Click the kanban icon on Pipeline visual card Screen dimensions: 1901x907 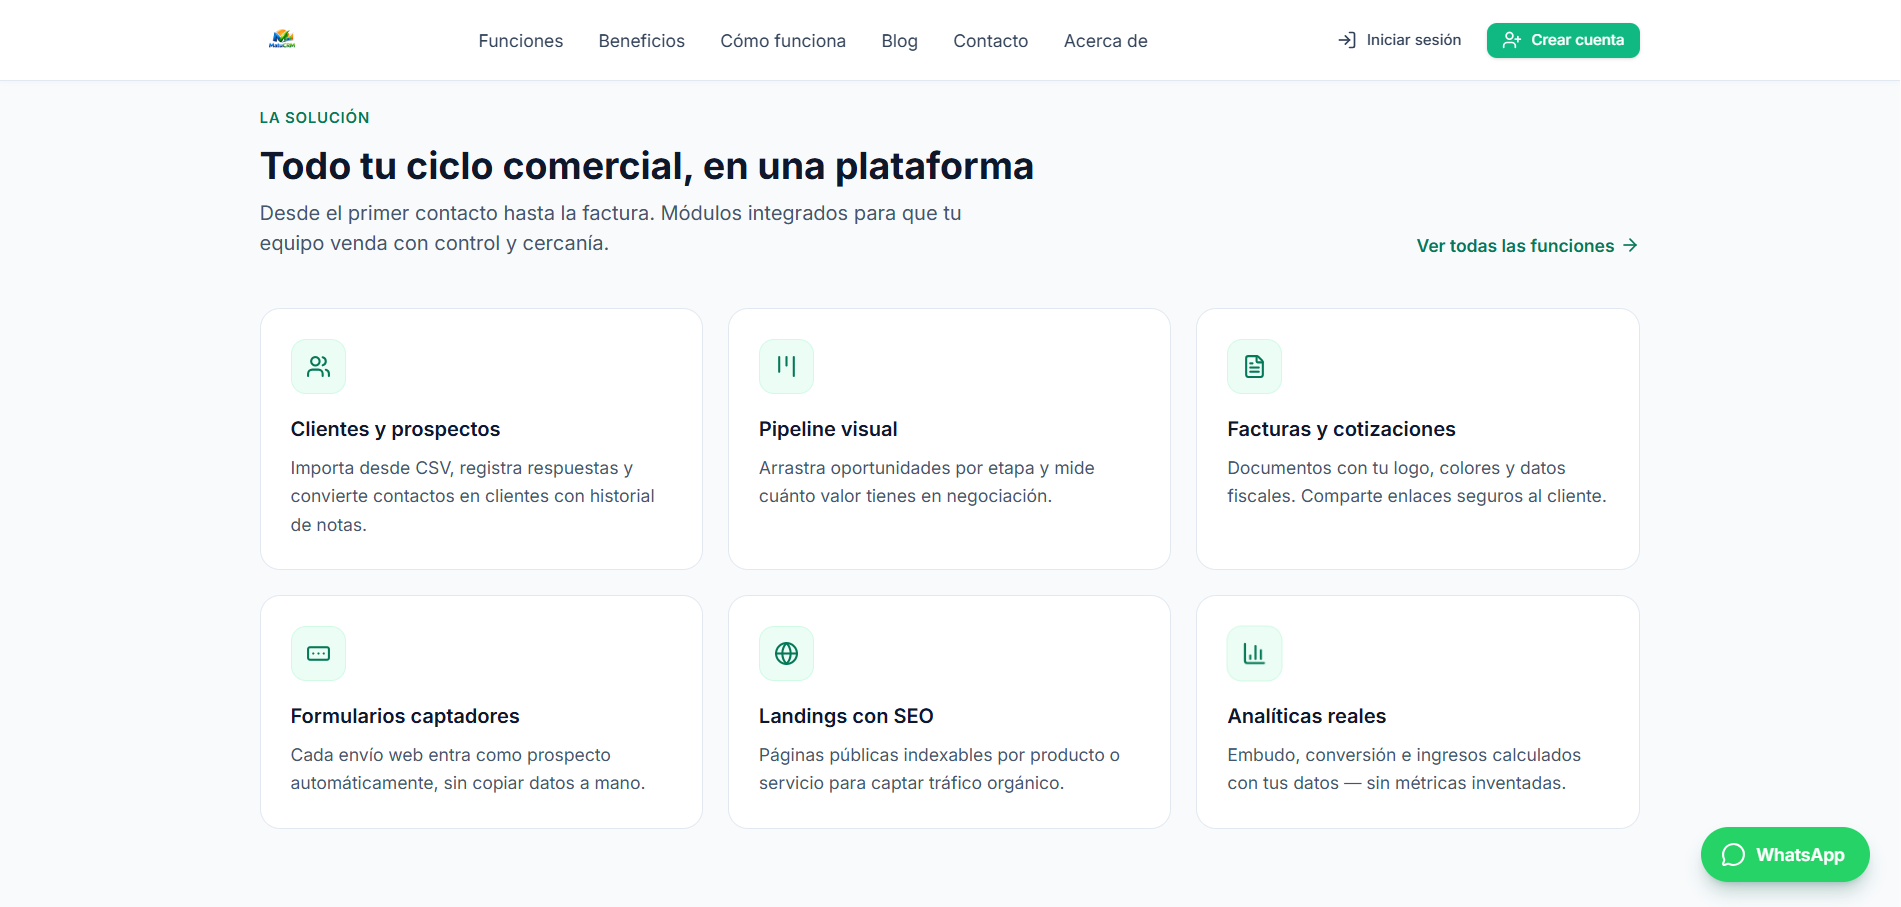pos(786,366)
